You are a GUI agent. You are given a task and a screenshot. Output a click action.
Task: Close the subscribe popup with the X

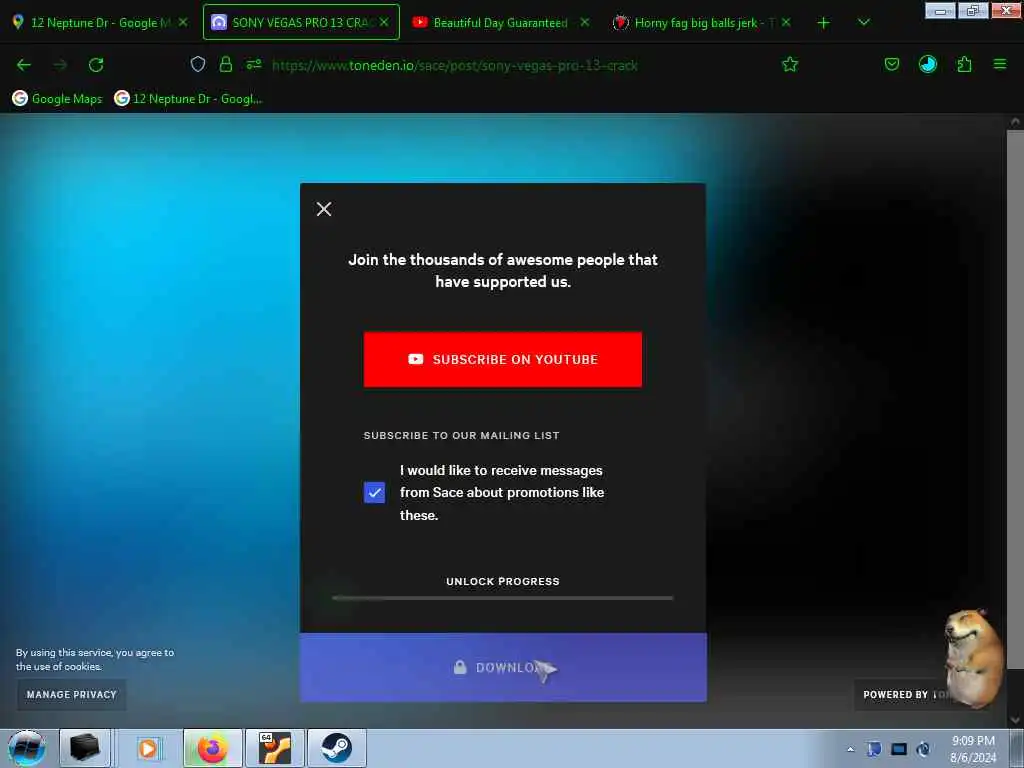pos(324,209)
